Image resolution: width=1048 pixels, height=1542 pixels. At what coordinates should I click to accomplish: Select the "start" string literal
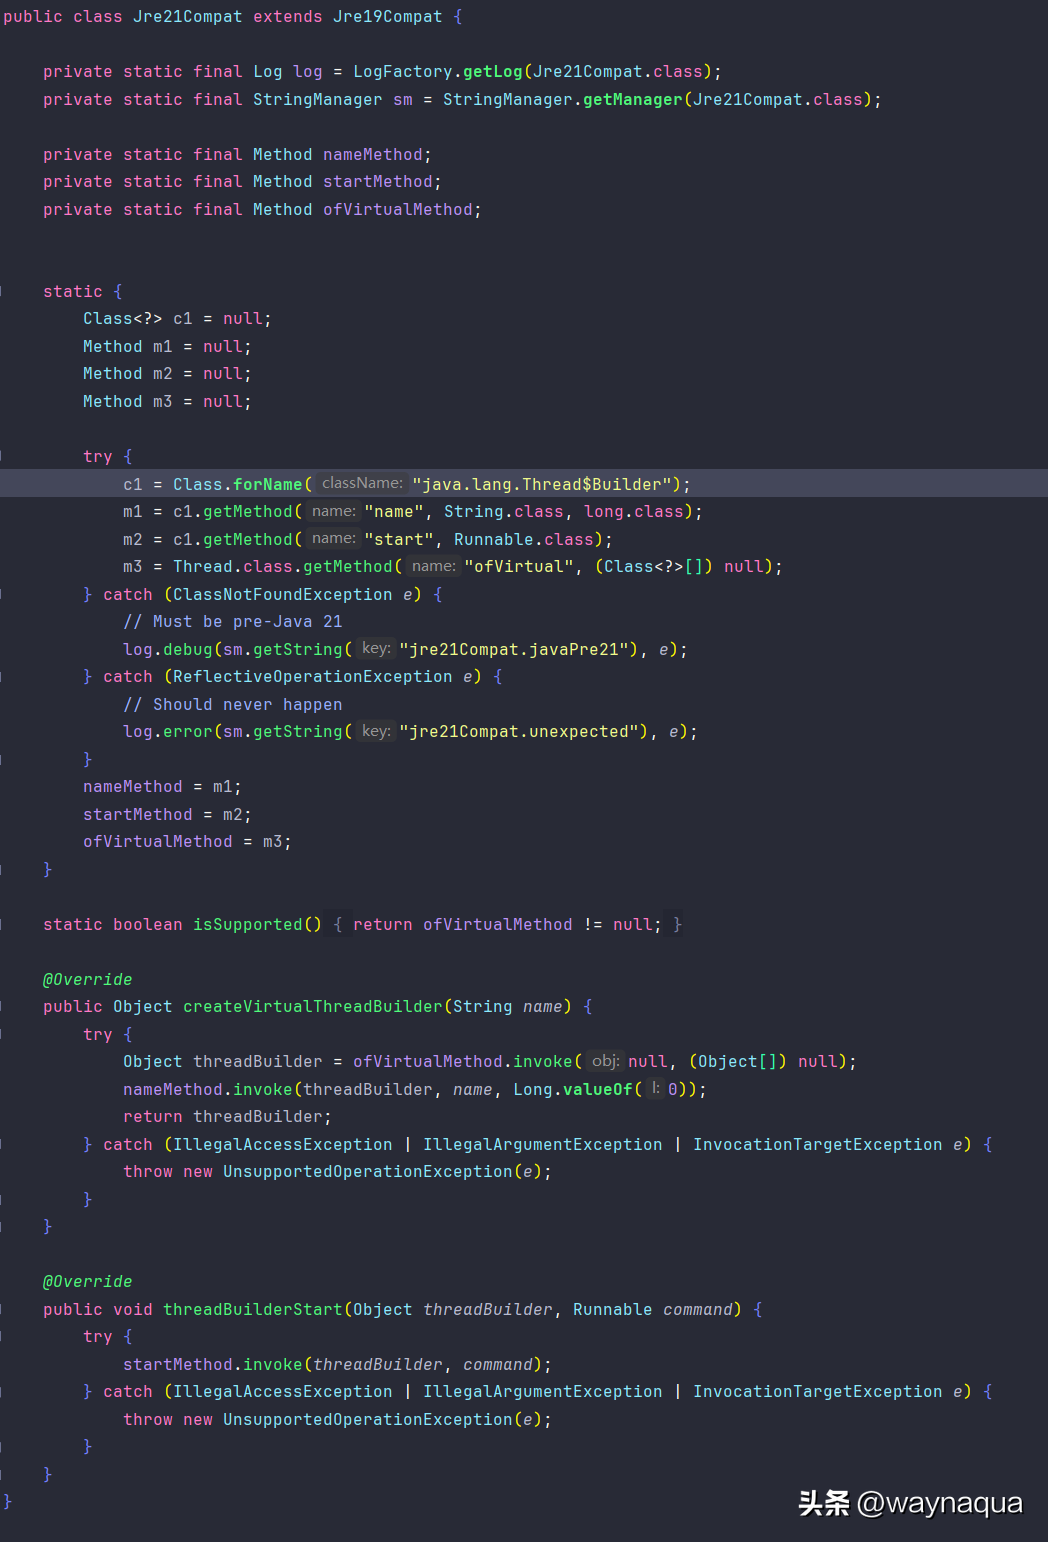(399, 540)
